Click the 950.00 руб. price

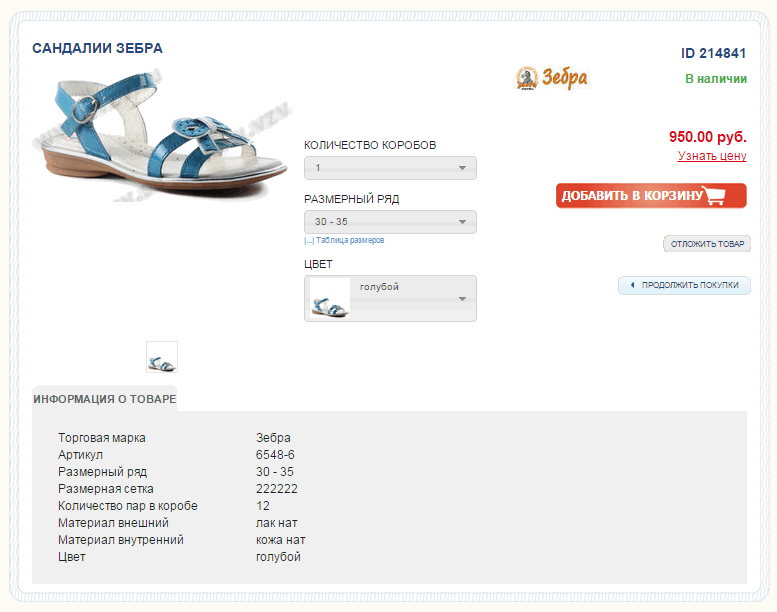pyautogui.click(x=707, y=137)
